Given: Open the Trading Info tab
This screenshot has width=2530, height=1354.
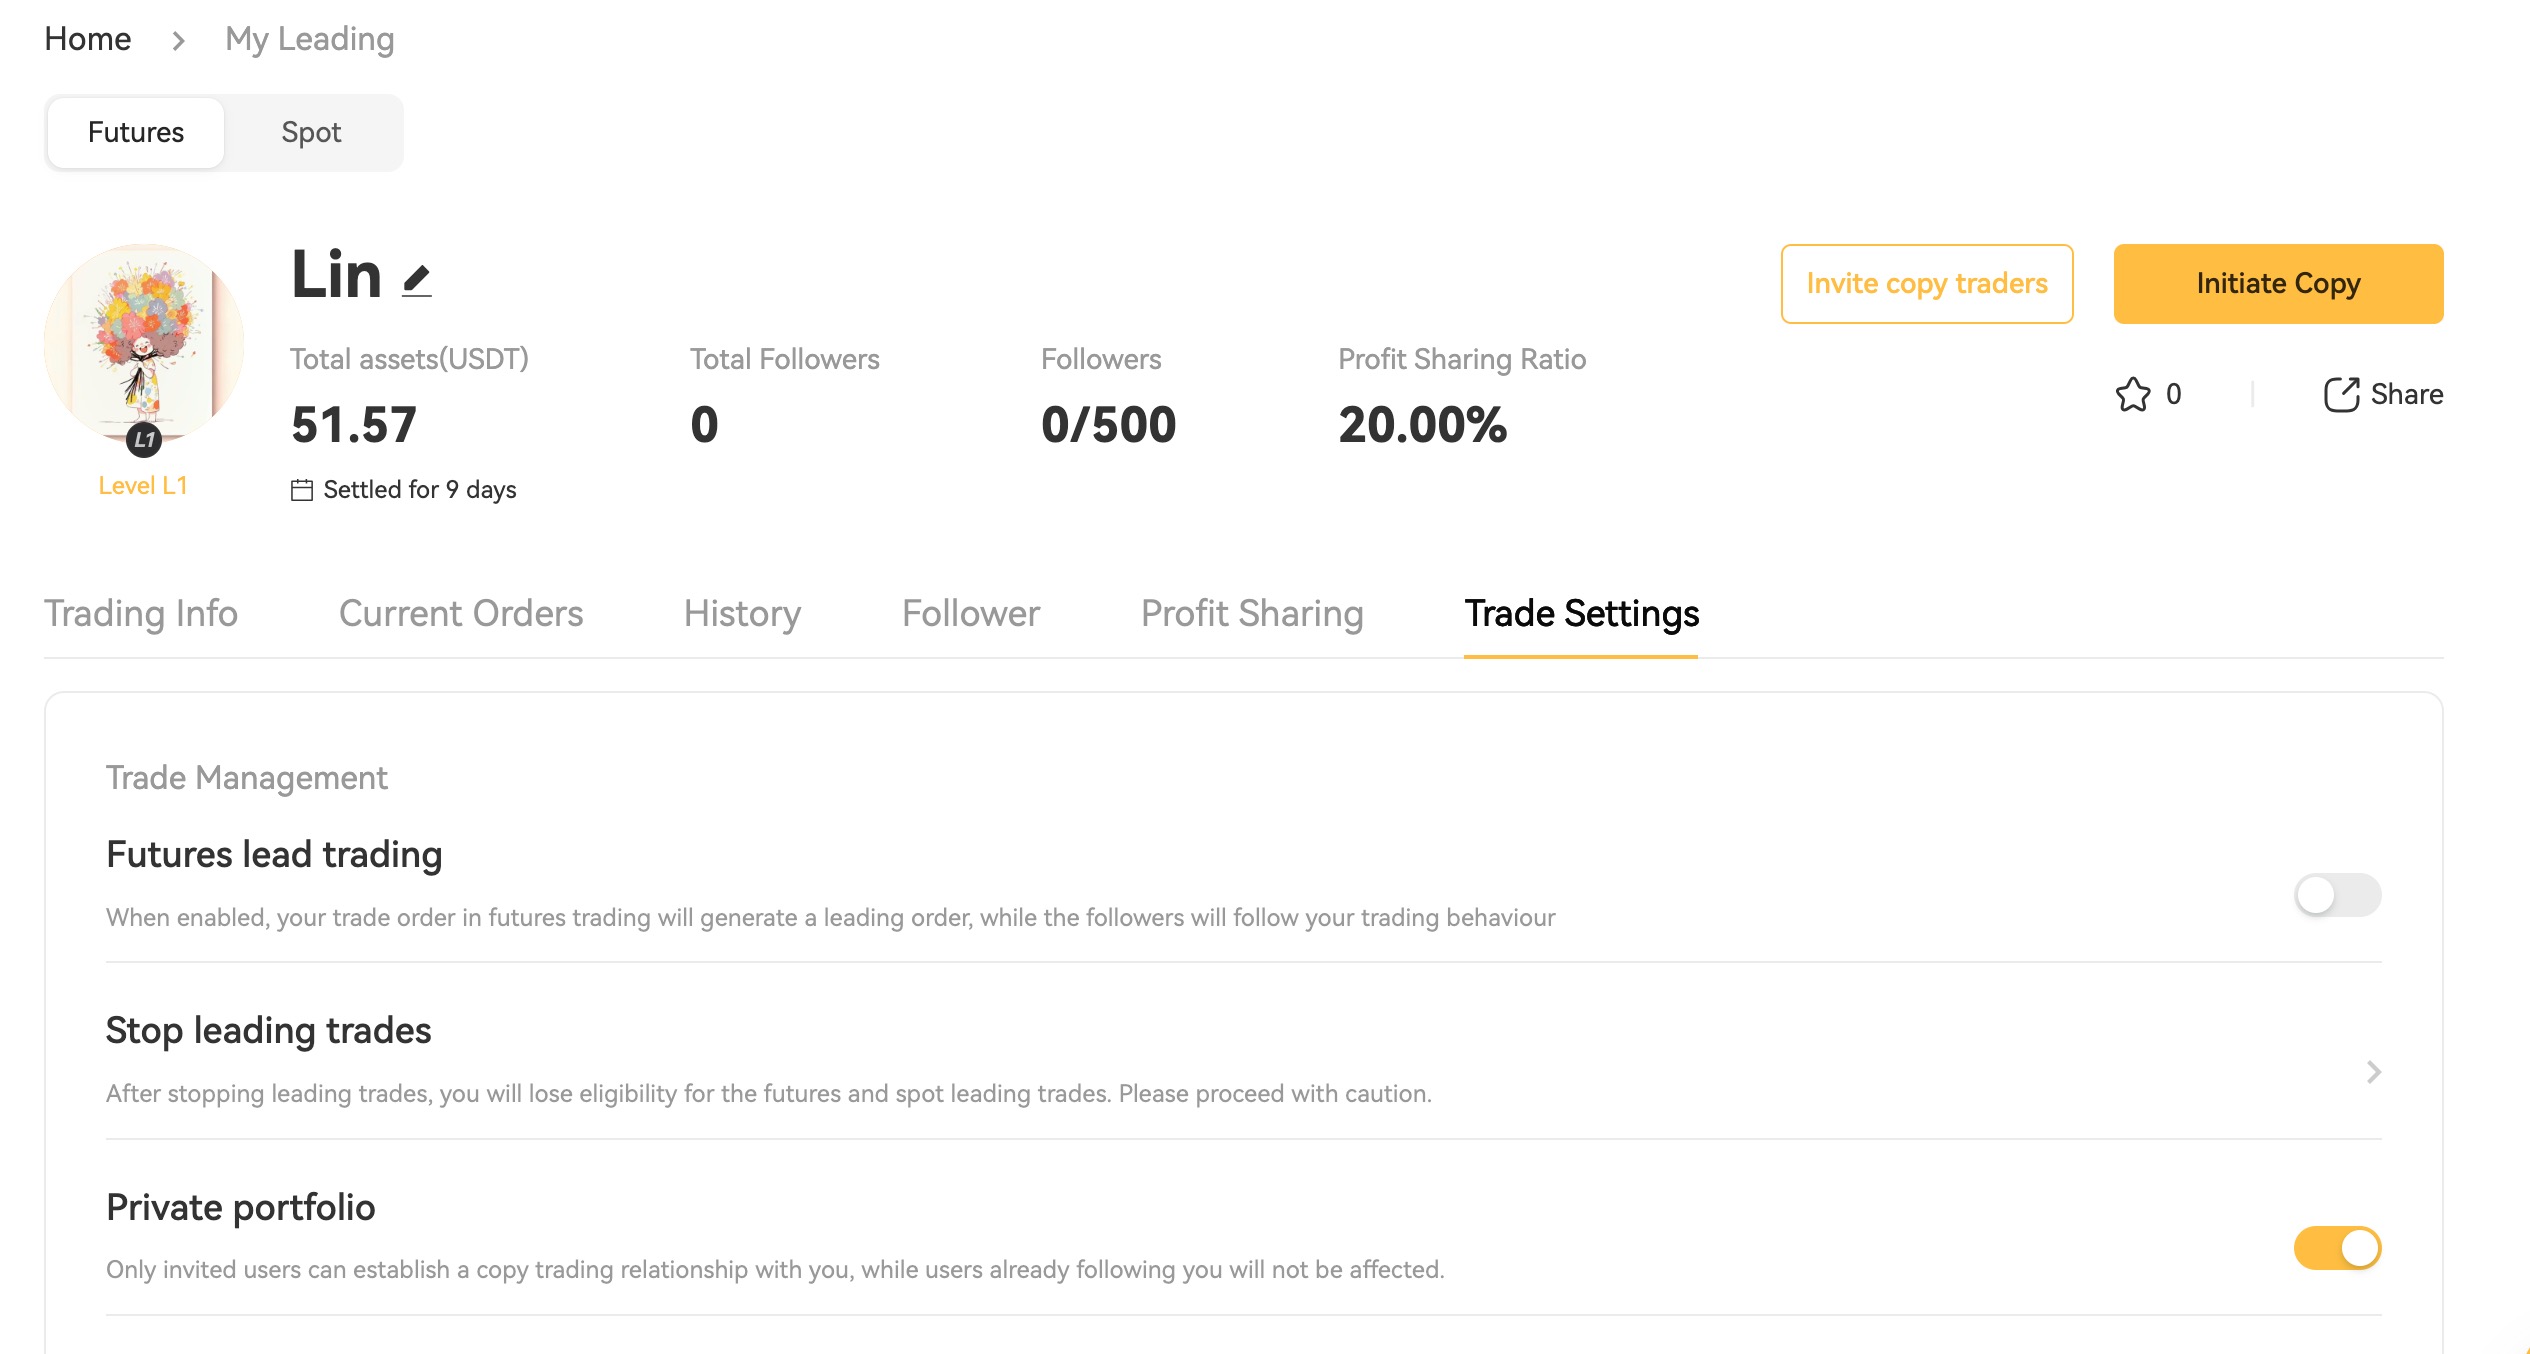Looking at the screenshot, I should pos(141,613).
